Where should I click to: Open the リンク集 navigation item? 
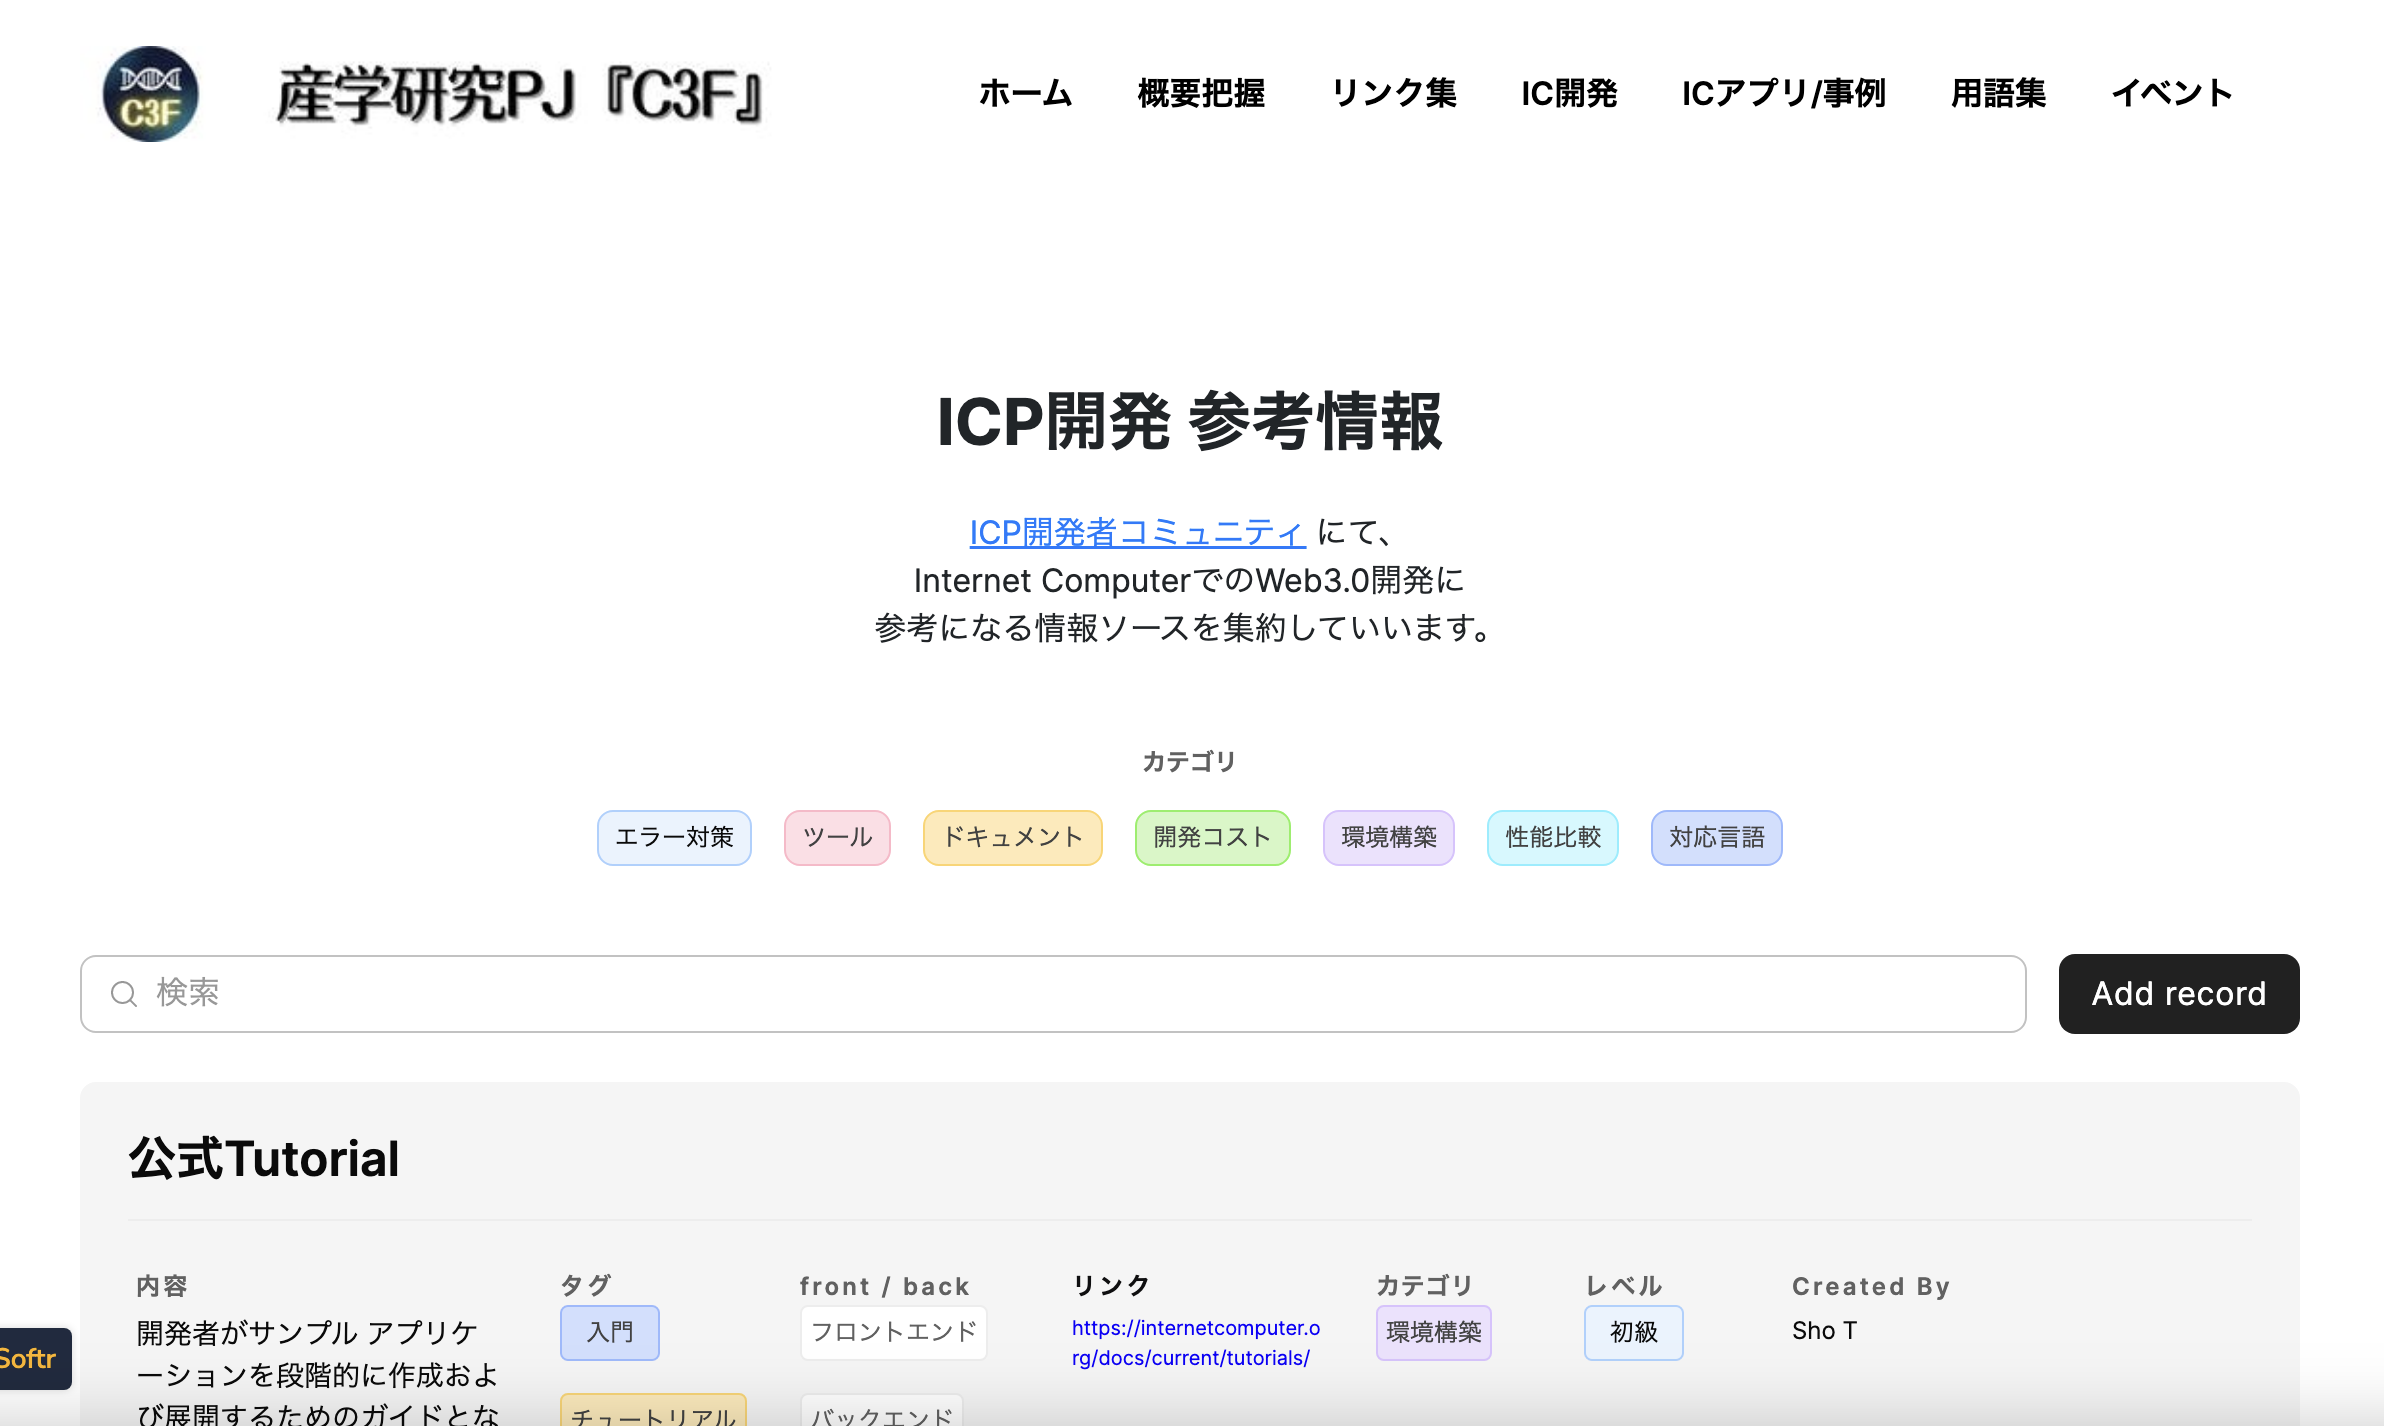tap(1393, 93)
